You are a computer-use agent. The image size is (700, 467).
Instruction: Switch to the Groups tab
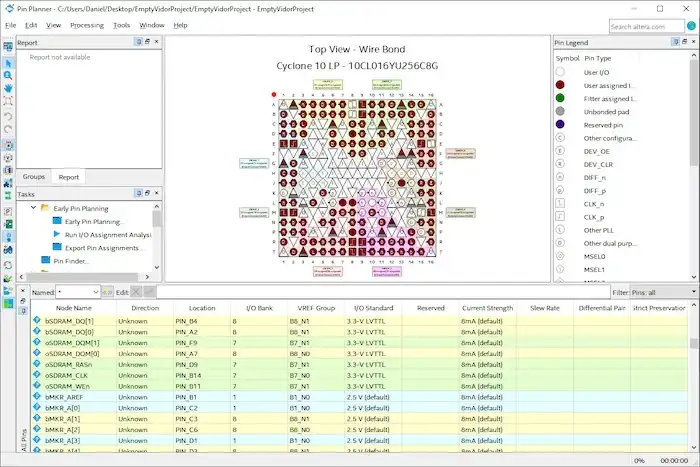tap(34, 176)
